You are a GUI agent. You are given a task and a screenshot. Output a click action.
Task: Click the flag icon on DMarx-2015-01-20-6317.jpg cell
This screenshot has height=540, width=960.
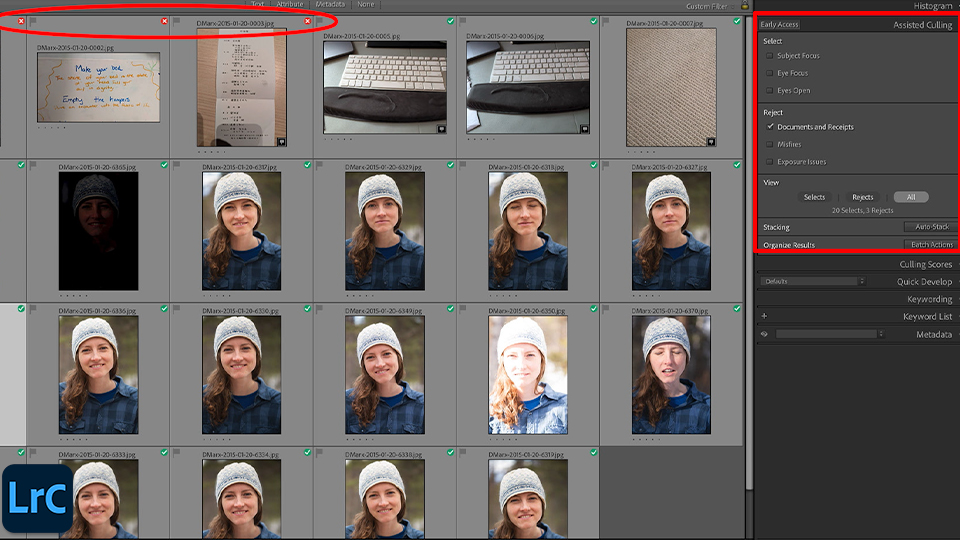point(176,165)
